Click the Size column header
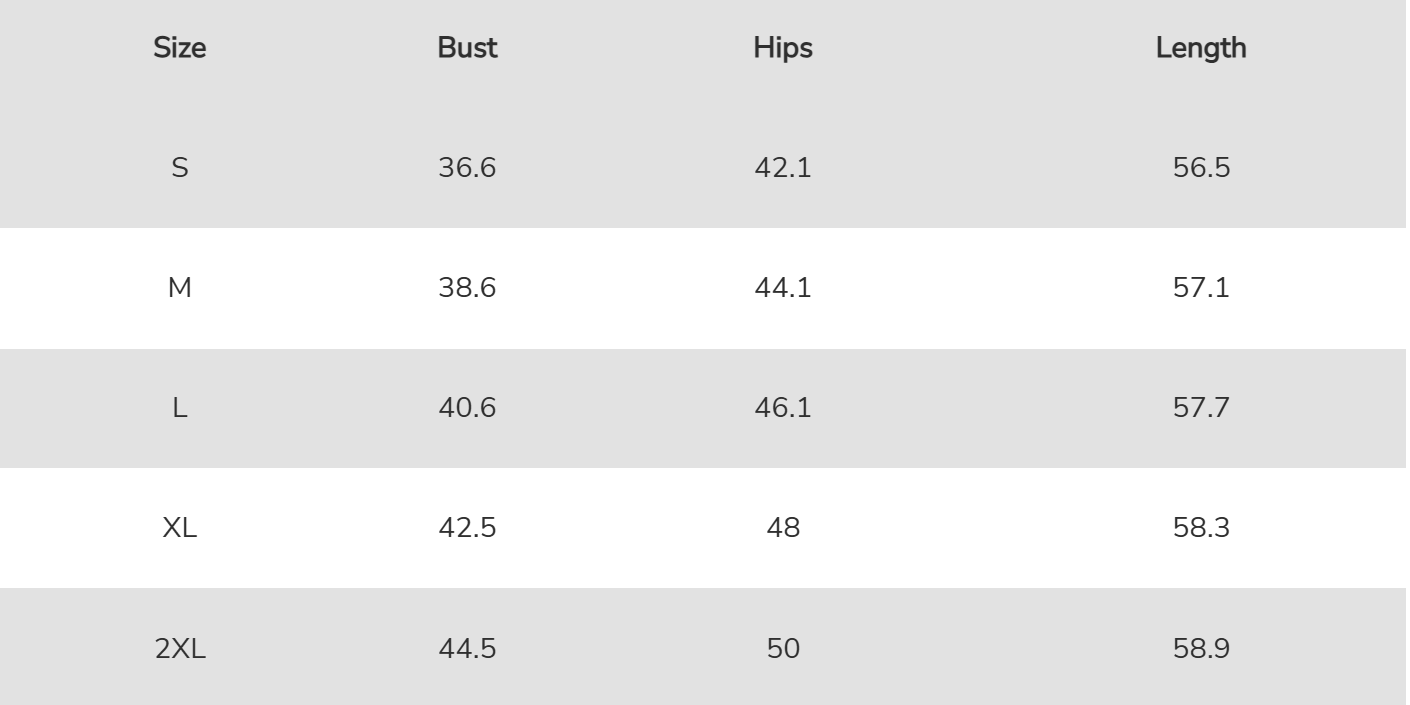This screenshot has height=705, width=1410. (x=180, y=49)
